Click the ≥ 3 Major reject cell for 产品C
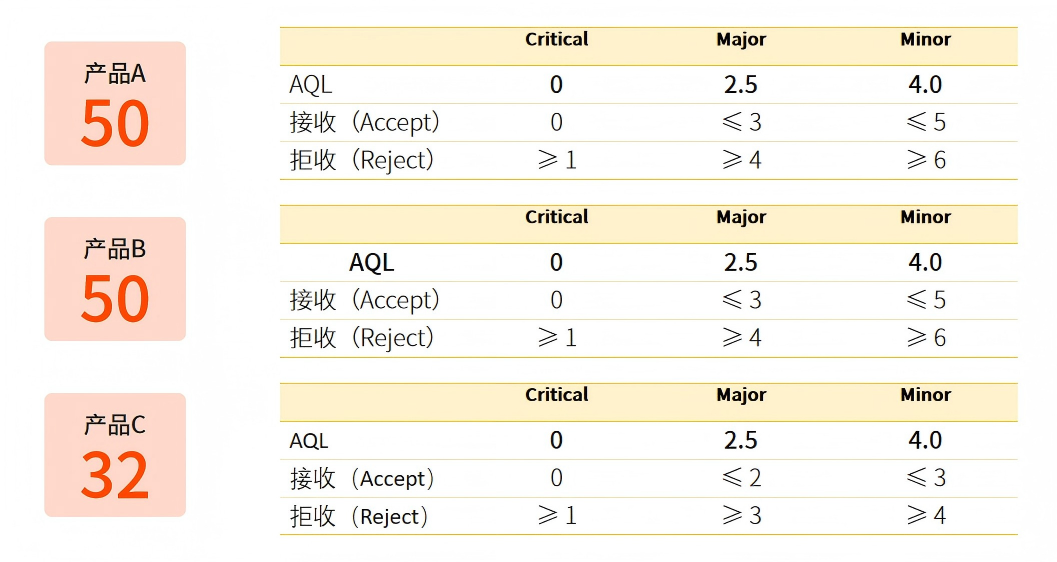1057x562 pixels. coord(741,516)
